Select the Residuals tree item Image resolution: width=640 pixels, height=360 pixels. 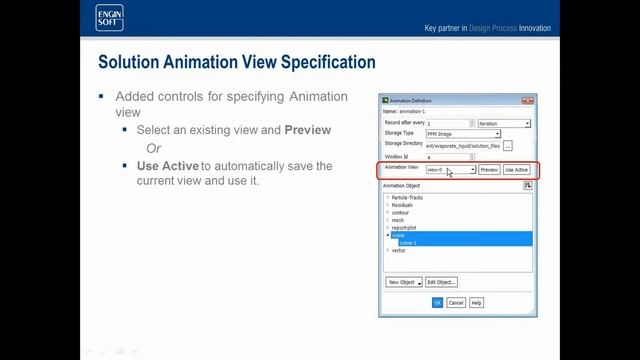pyautogui.click(x=402, y=205)
